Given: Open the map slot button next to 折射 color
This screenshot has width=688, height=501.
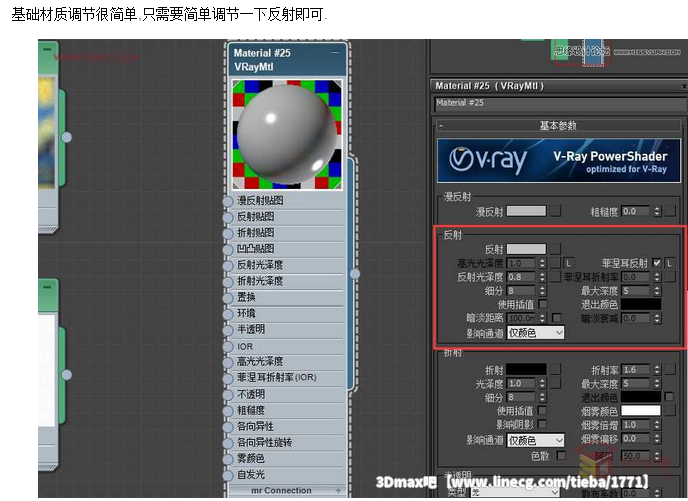Looking at the screenshot, I should [555, 369].
